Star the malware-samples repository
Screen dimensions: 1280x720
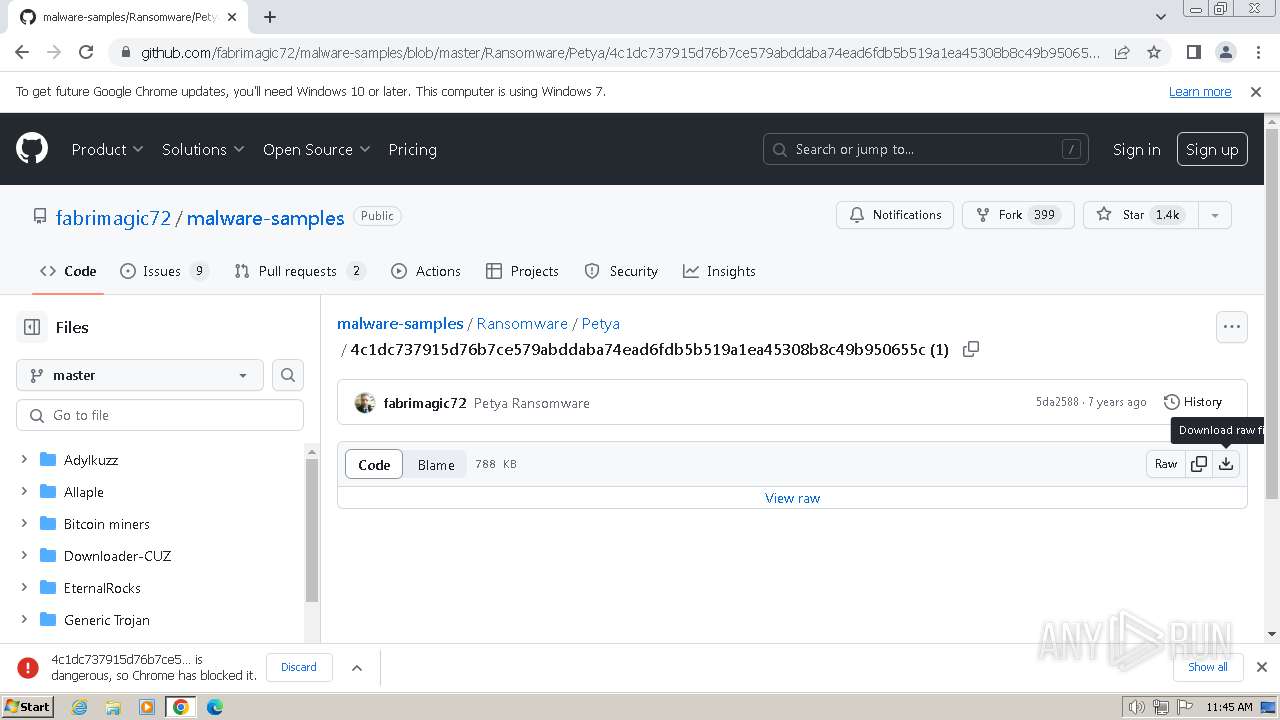click(x=1141, y=215)
